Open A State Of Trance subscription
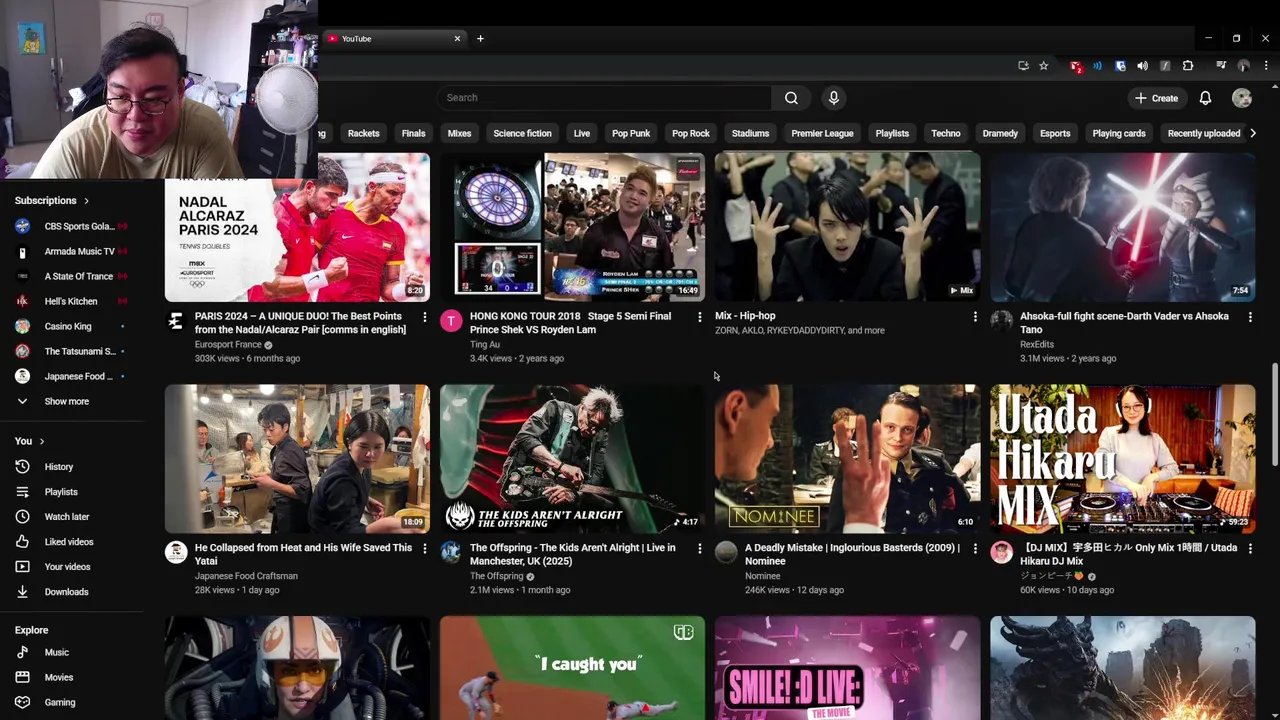 72,276
